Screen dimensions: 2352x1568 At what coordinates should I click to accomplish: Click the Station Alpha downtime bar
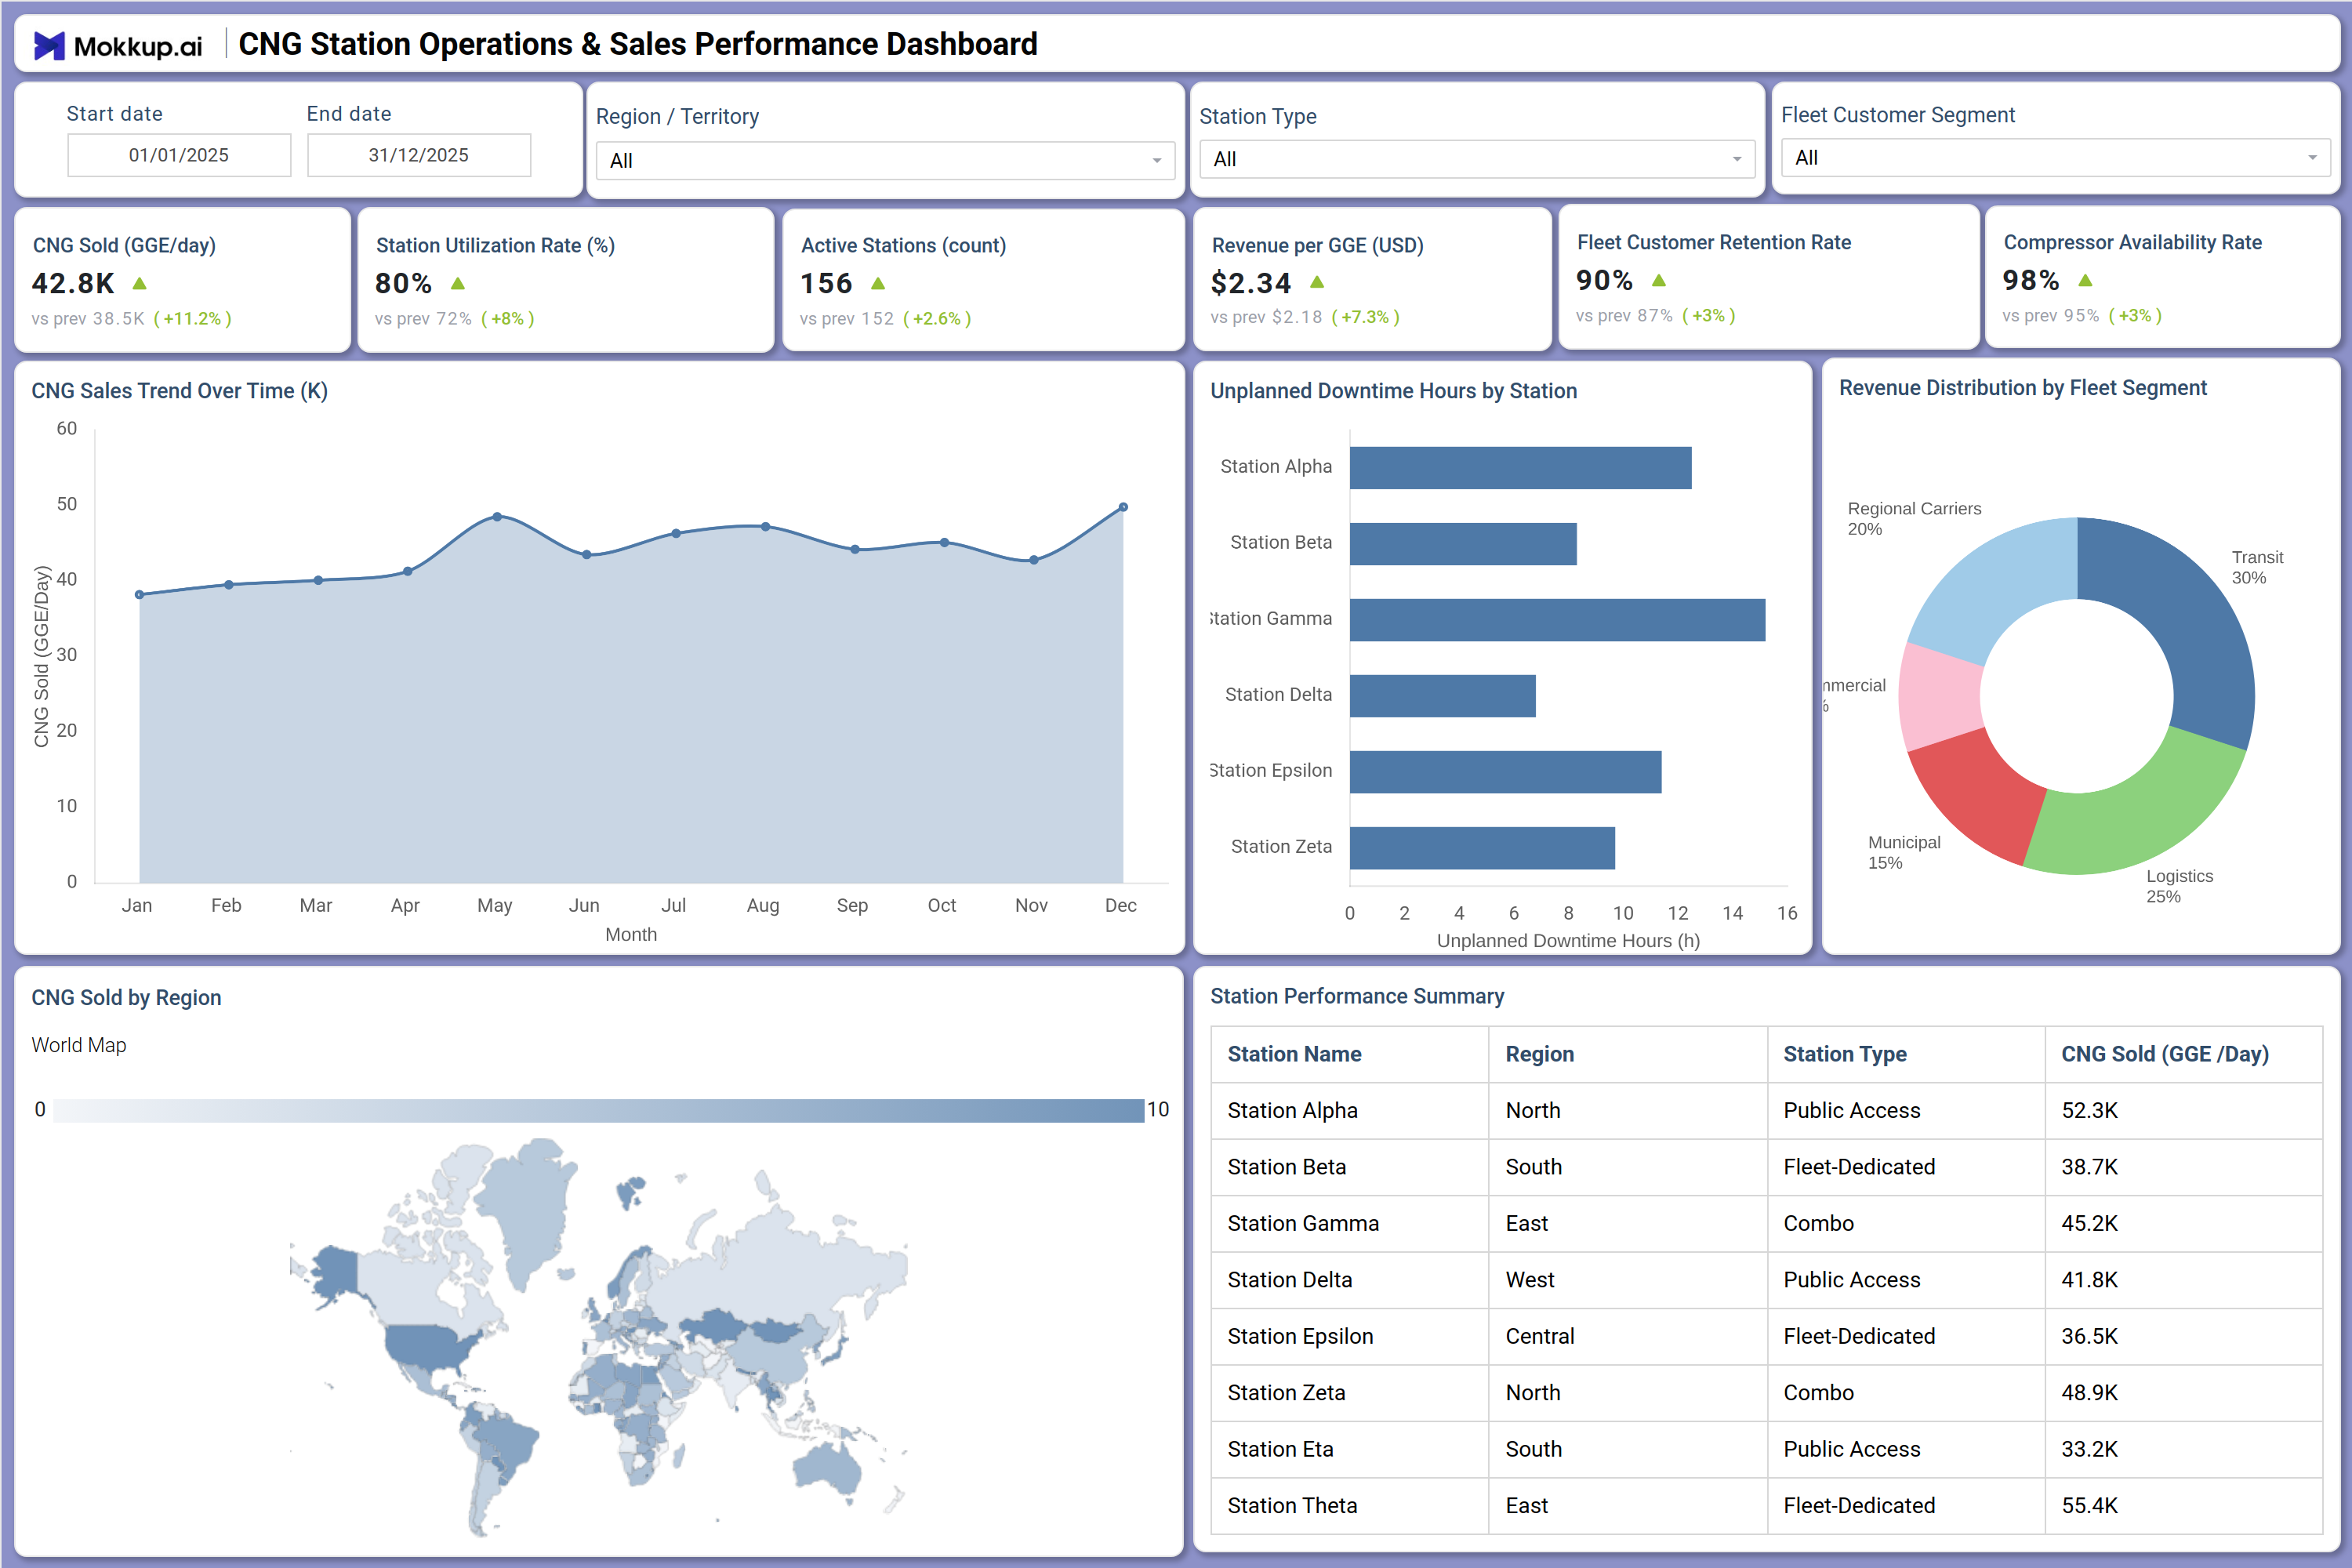pos(1520,468)
